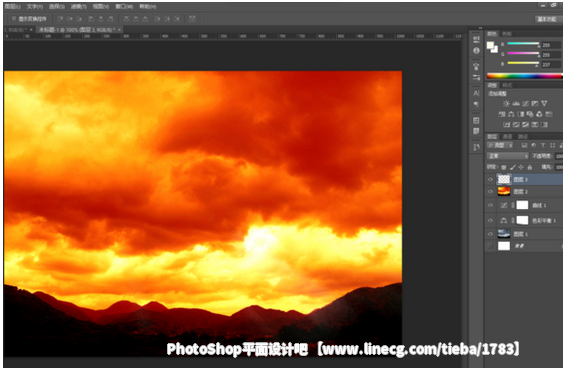Add a Curves adjustment from adjustments panel

[x=525, y=104]
